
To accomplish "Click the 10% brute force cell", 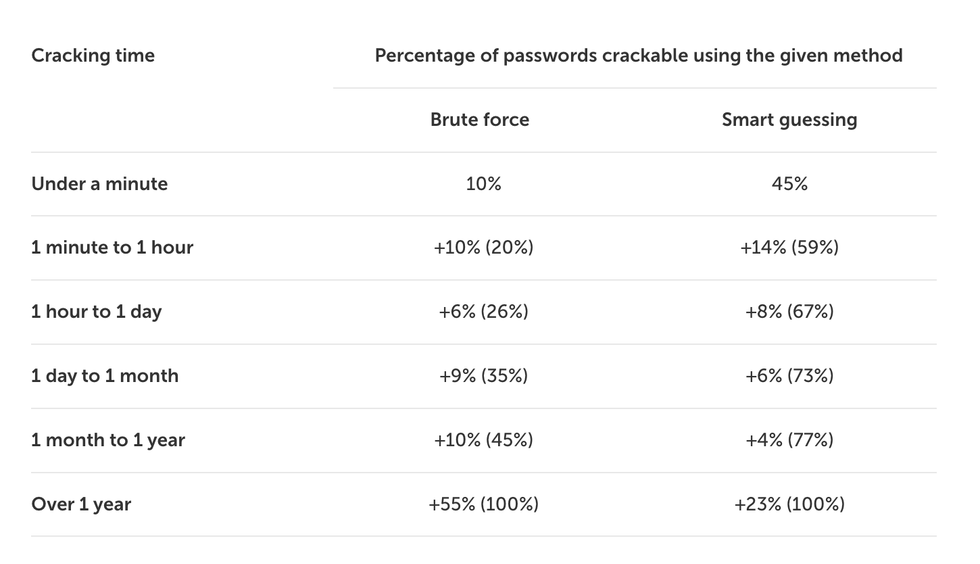I will pyautogui.click(x=483, y=184).
